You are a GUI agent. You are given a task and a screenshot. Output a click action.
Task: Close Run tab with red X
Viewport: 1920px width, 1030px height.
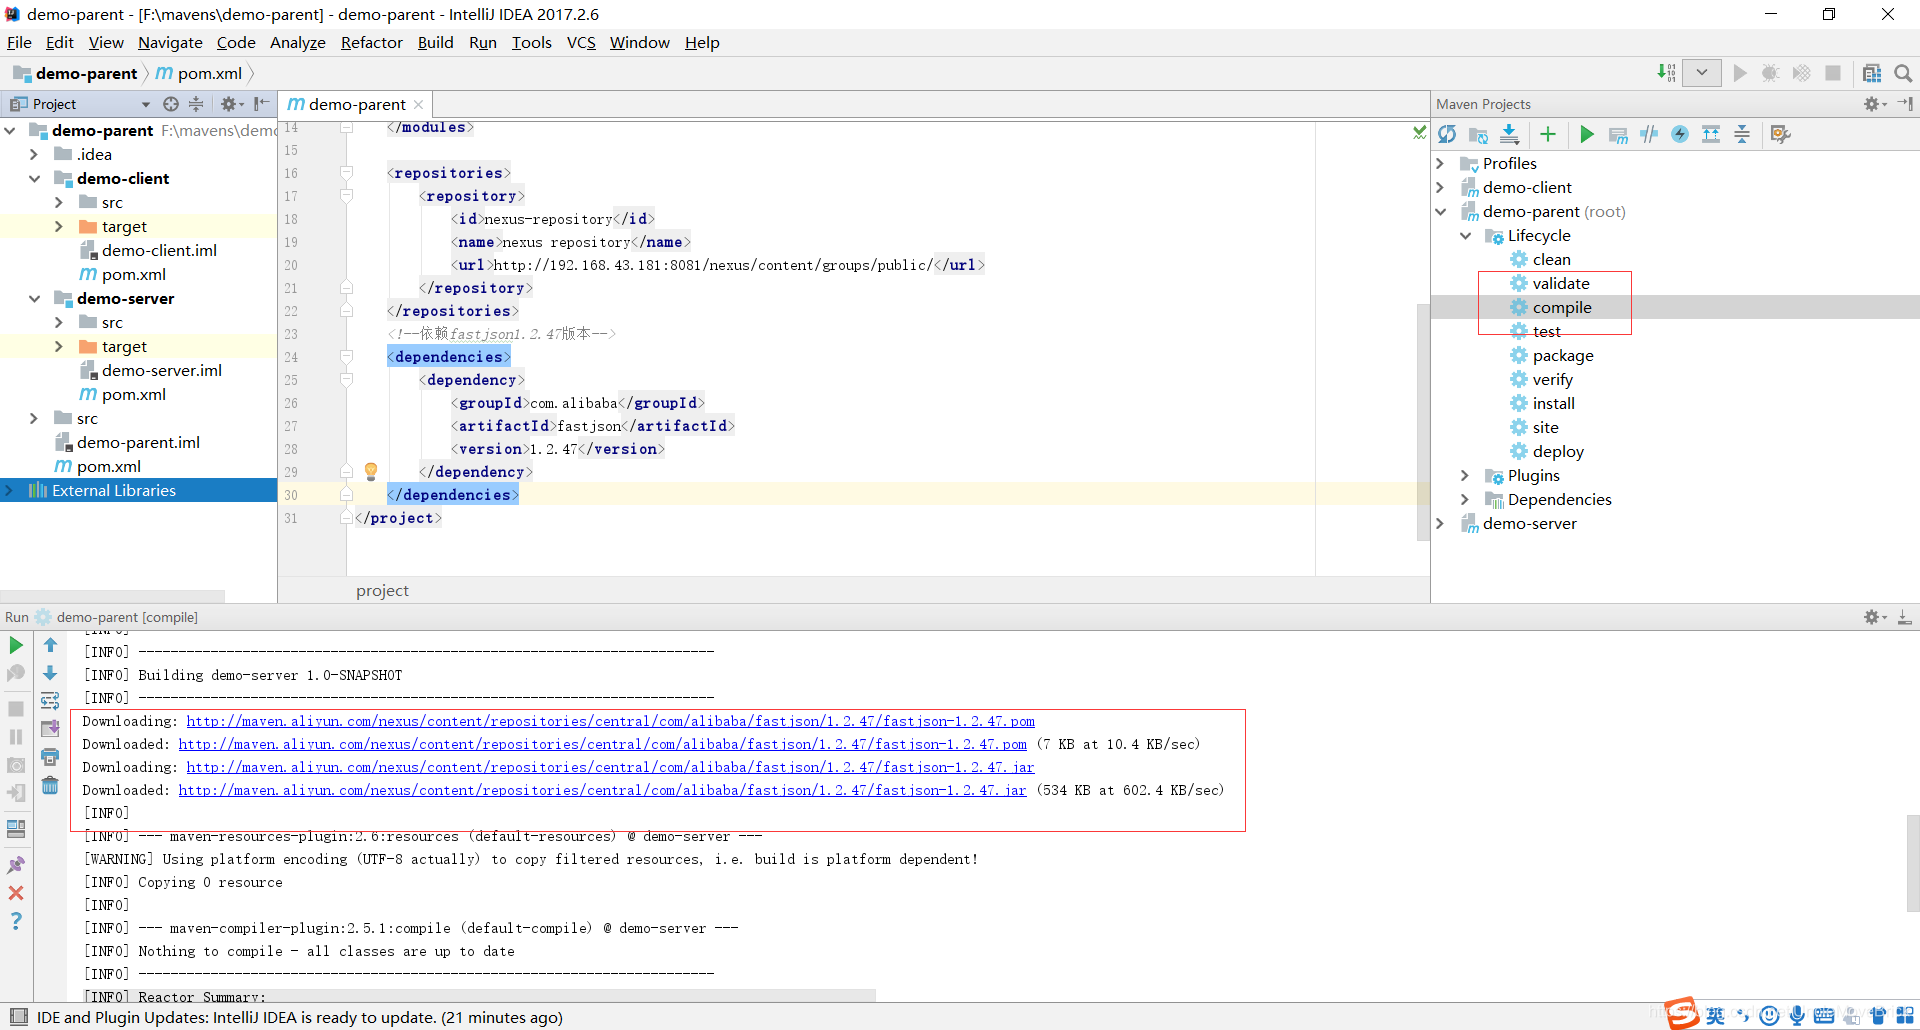point(16,893)
